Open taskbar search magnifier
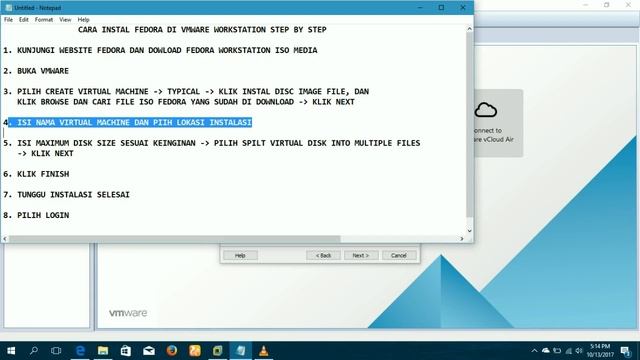 (x=34, y=351)
